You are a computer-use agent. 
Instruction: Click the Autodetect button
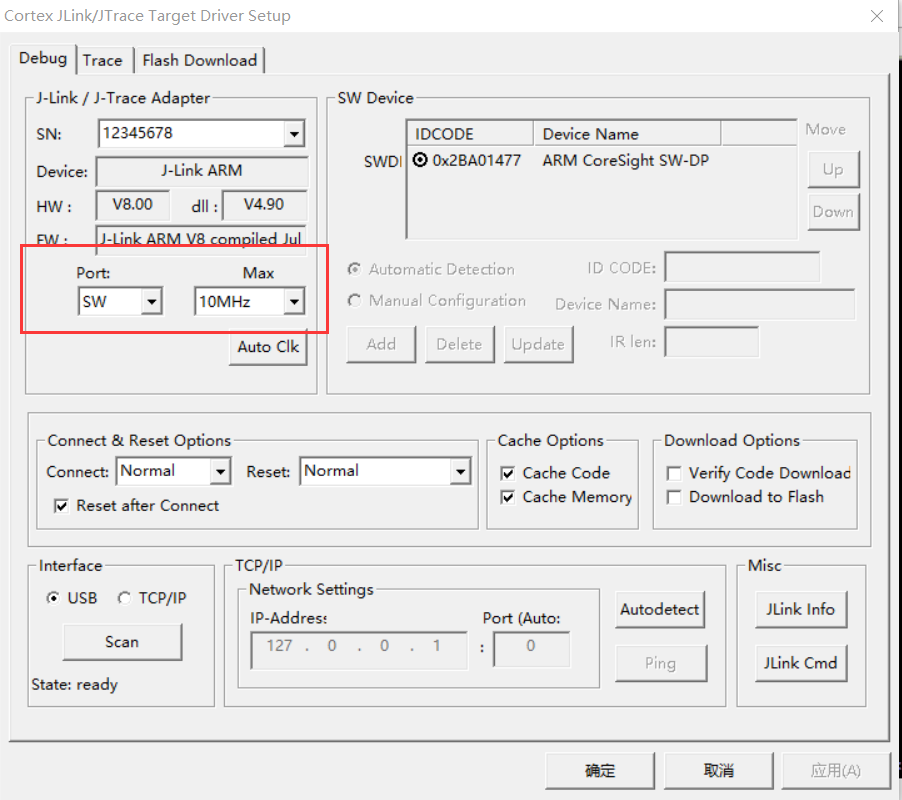click(660, 609)
